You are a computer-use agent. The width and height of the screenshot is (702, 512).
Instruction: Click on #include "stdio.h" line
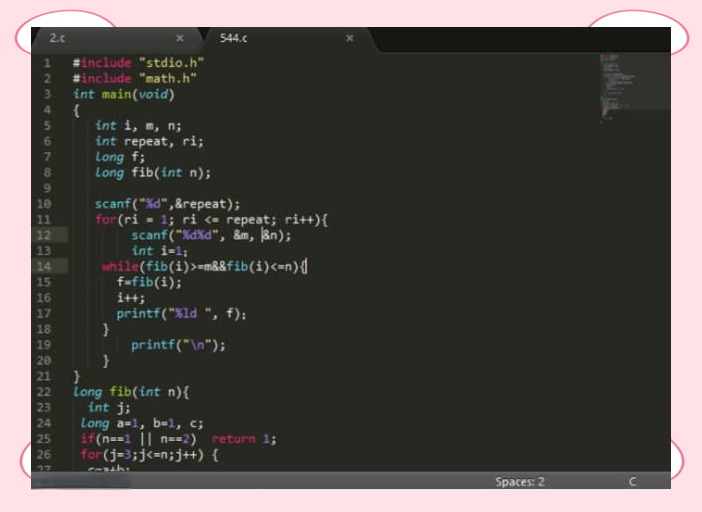(x=138, y=63)
